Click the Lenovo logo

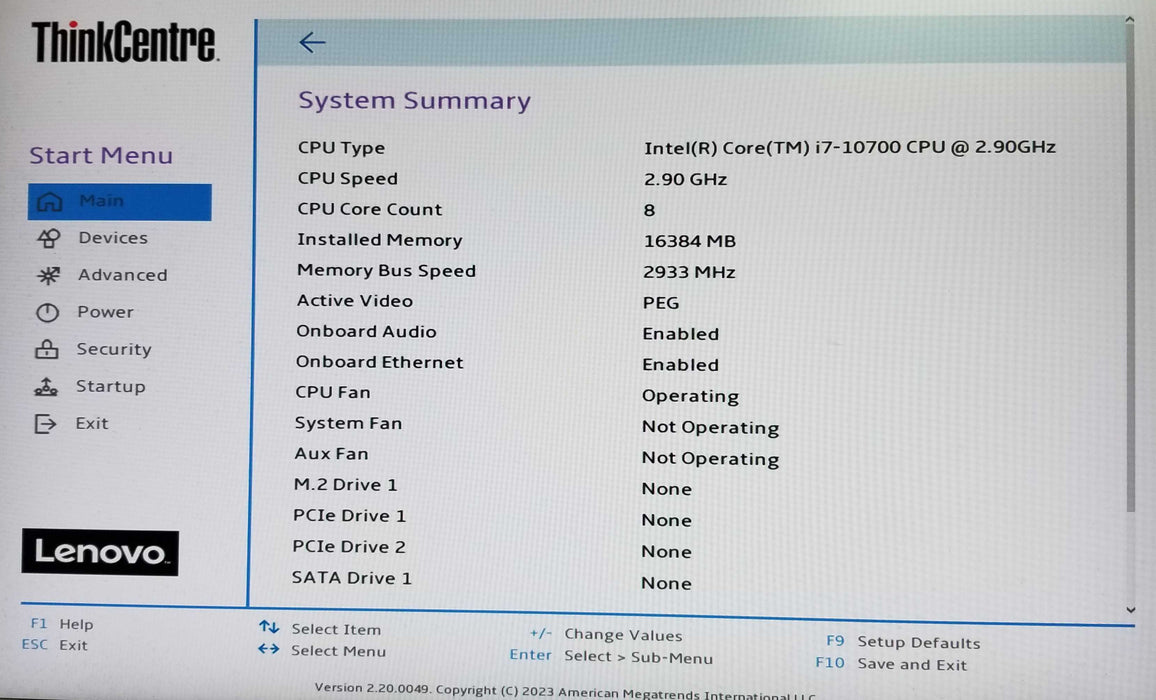coord(100,552)
